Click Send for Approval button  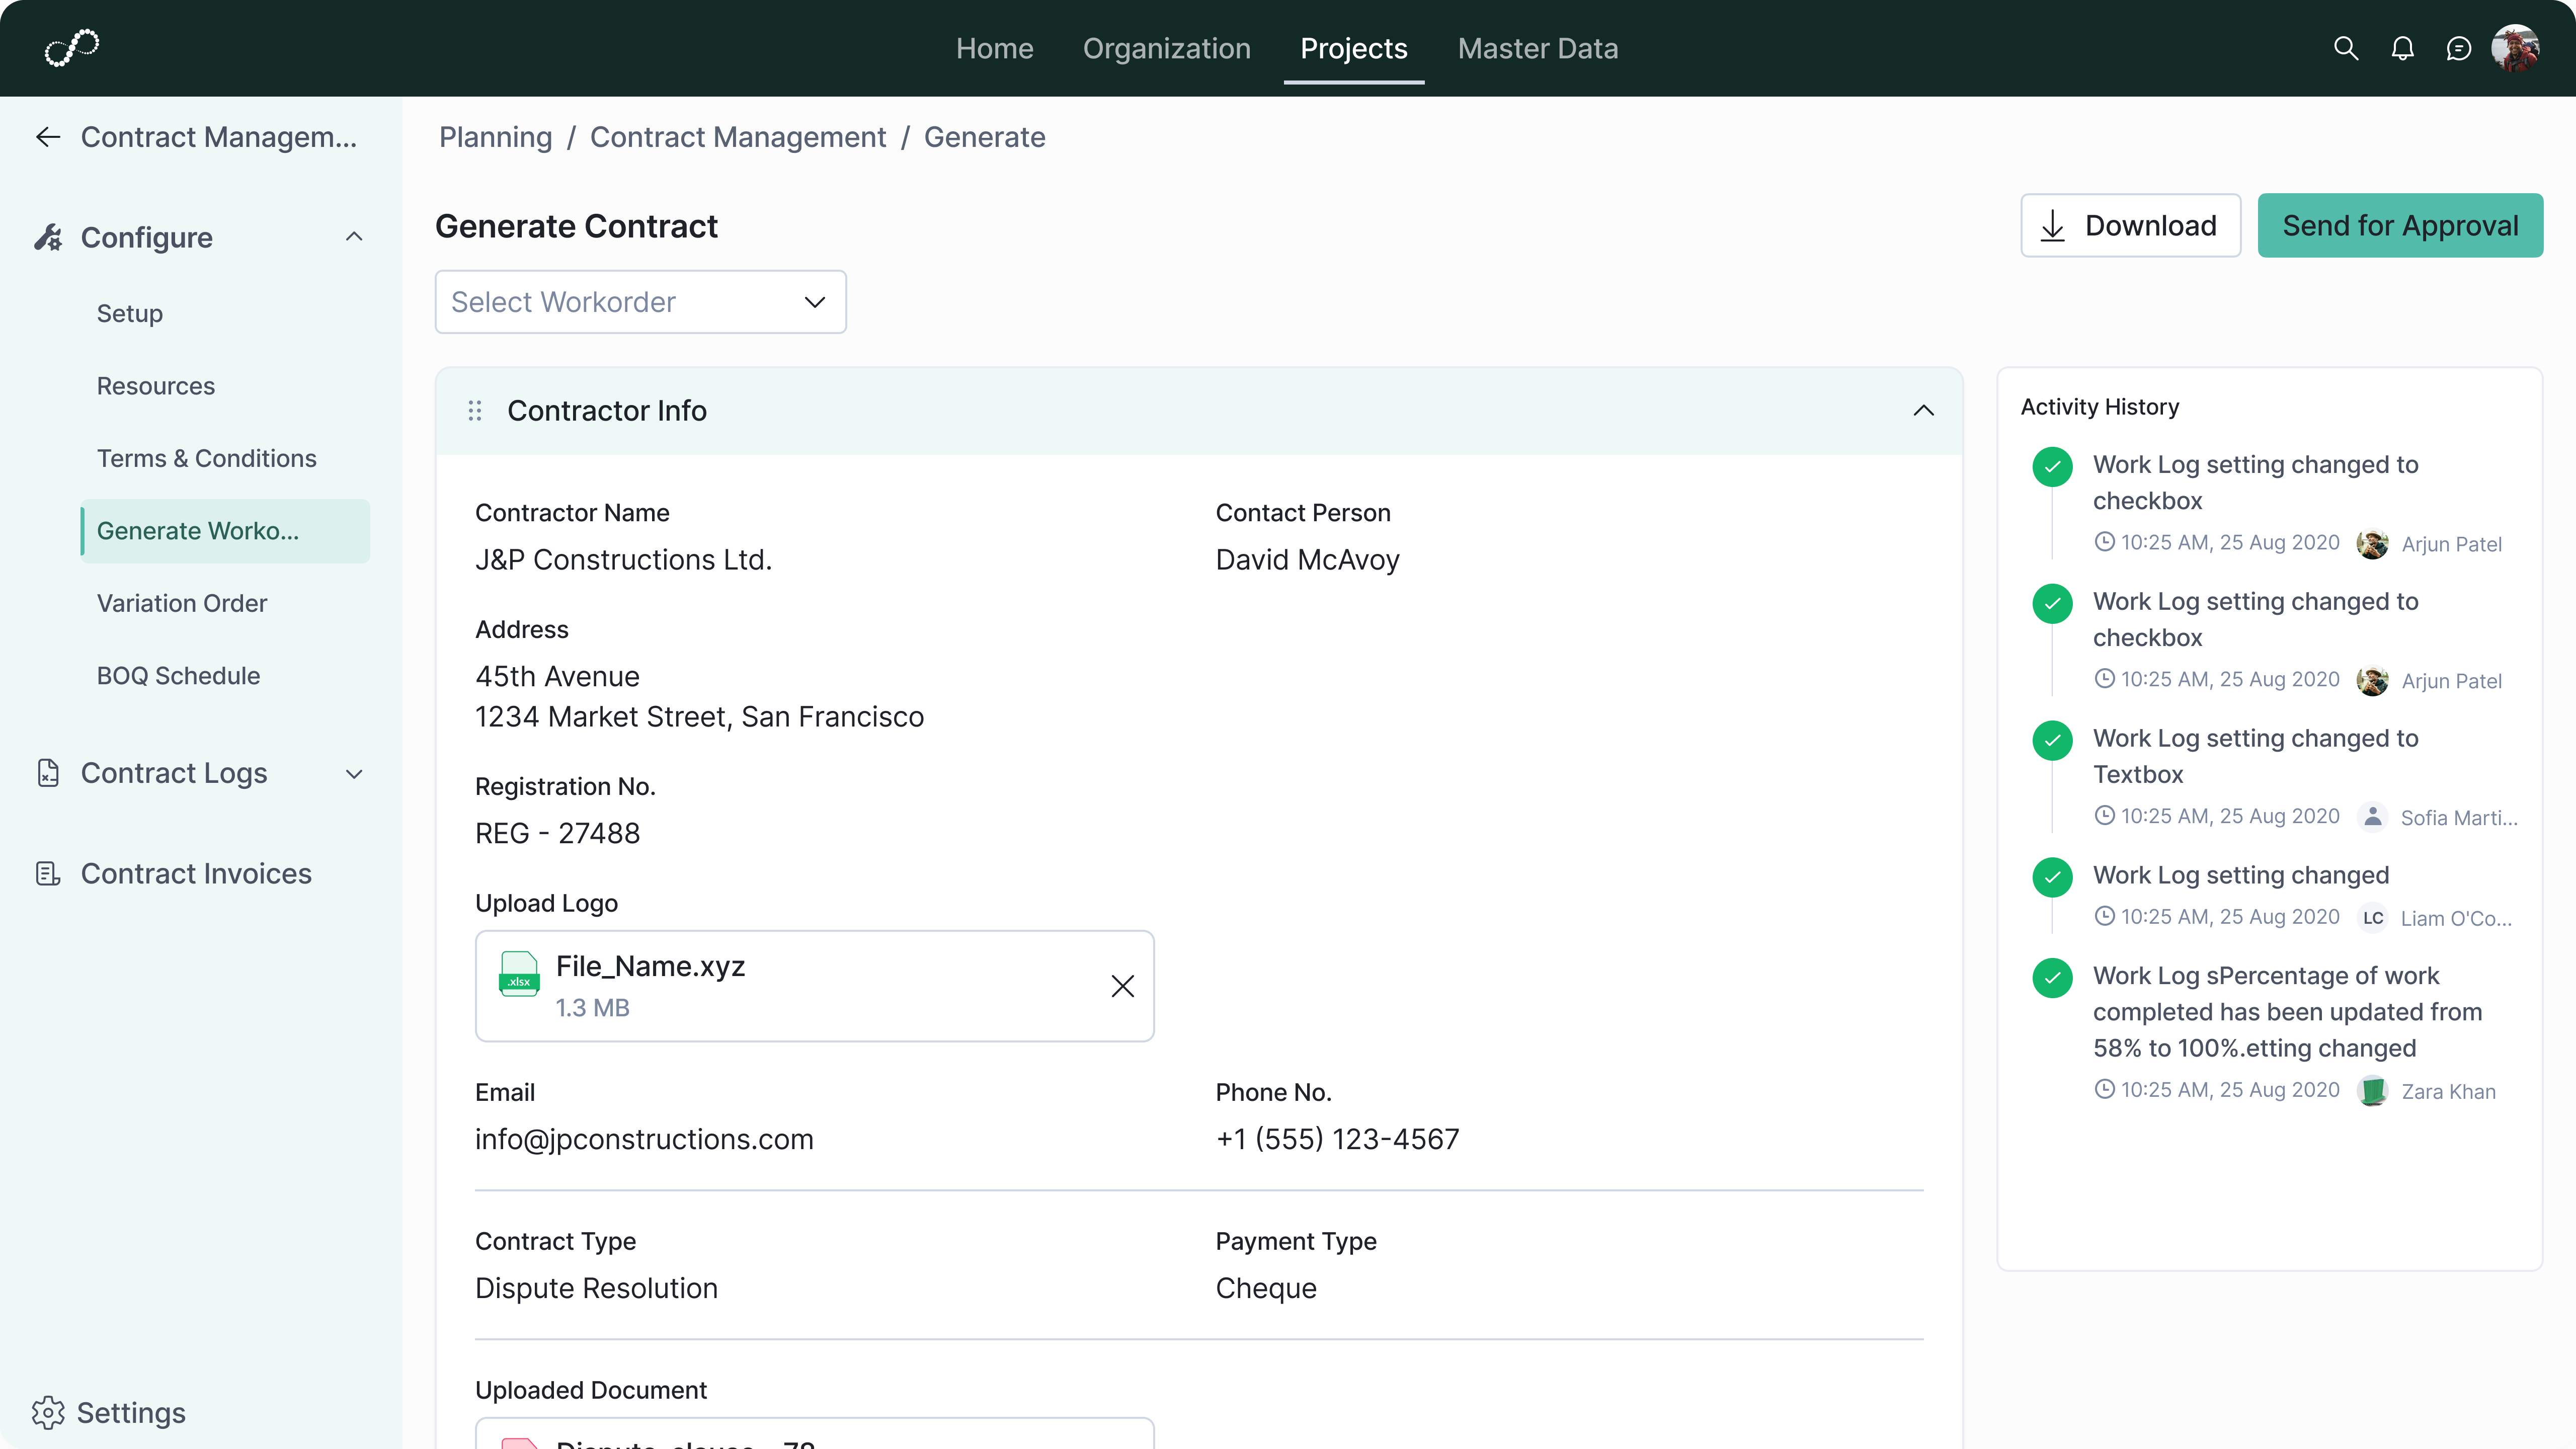[2400, 226]
